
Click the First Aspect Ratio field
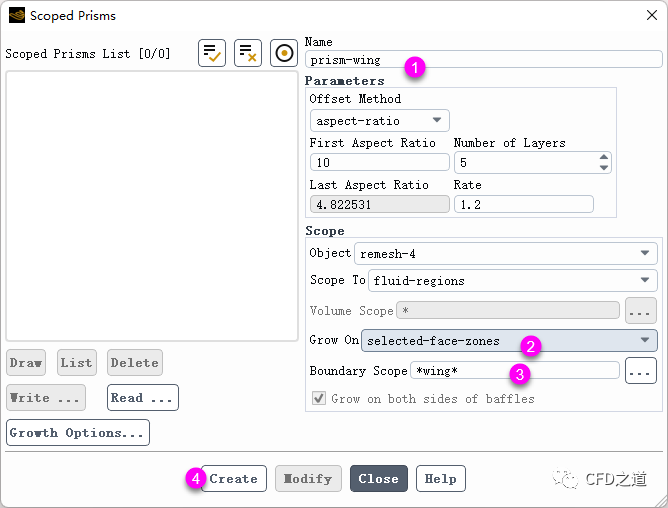click(x=379, y=162)
